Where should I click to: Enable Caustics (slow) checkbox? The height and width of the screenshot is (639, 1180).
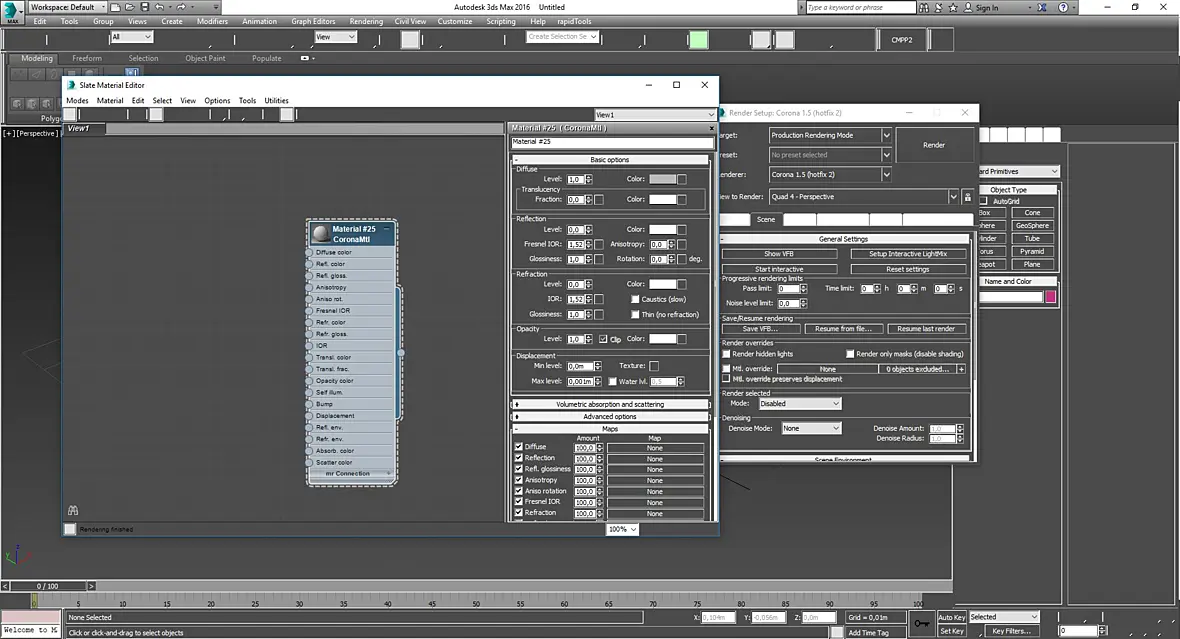tap(635, 299)
